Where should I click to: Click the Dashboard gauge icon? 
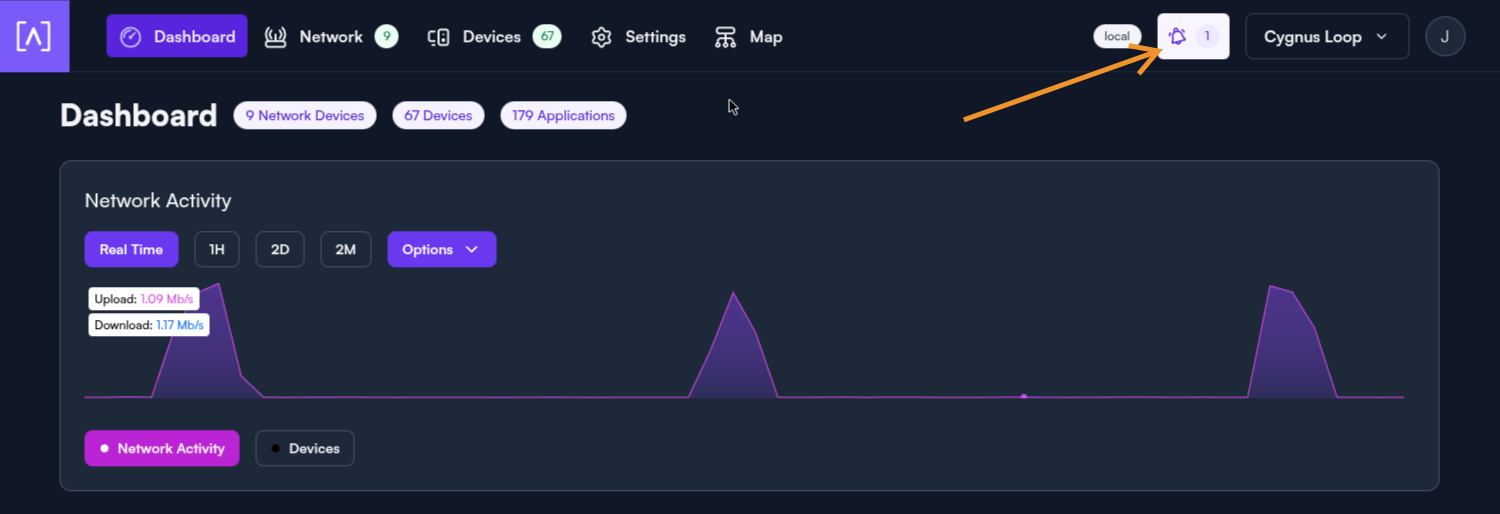(x=131, y=37)
